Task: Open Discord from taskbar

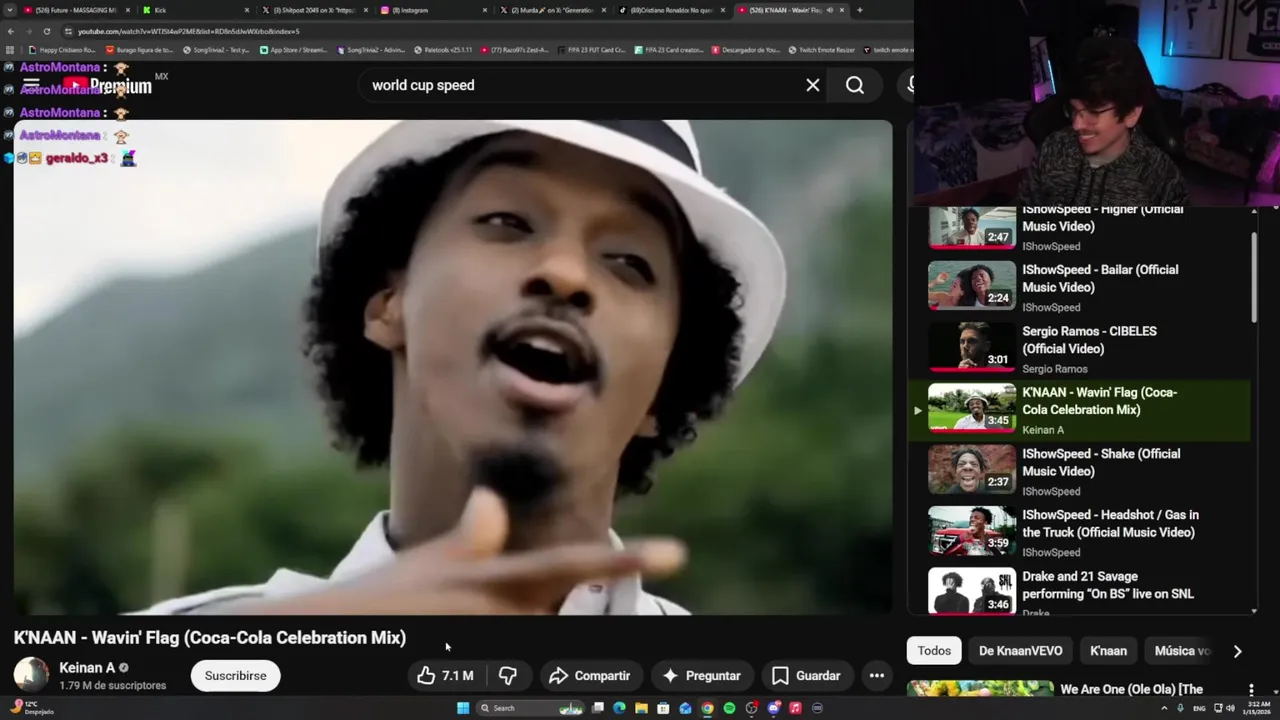Action: coord(773,708)
